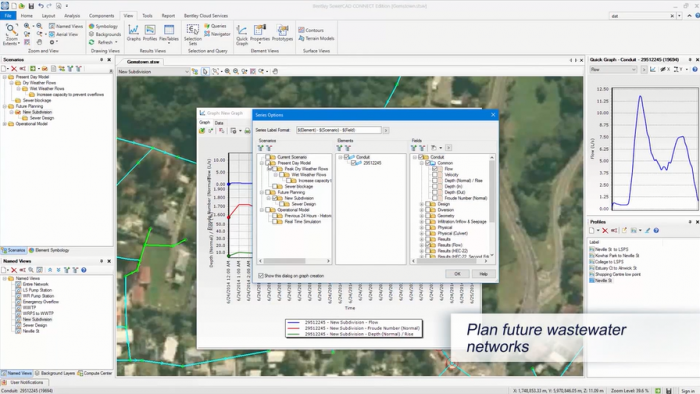Open the Profiles icon in ribbon
The image size is (700, 394).
pos(150,33)
